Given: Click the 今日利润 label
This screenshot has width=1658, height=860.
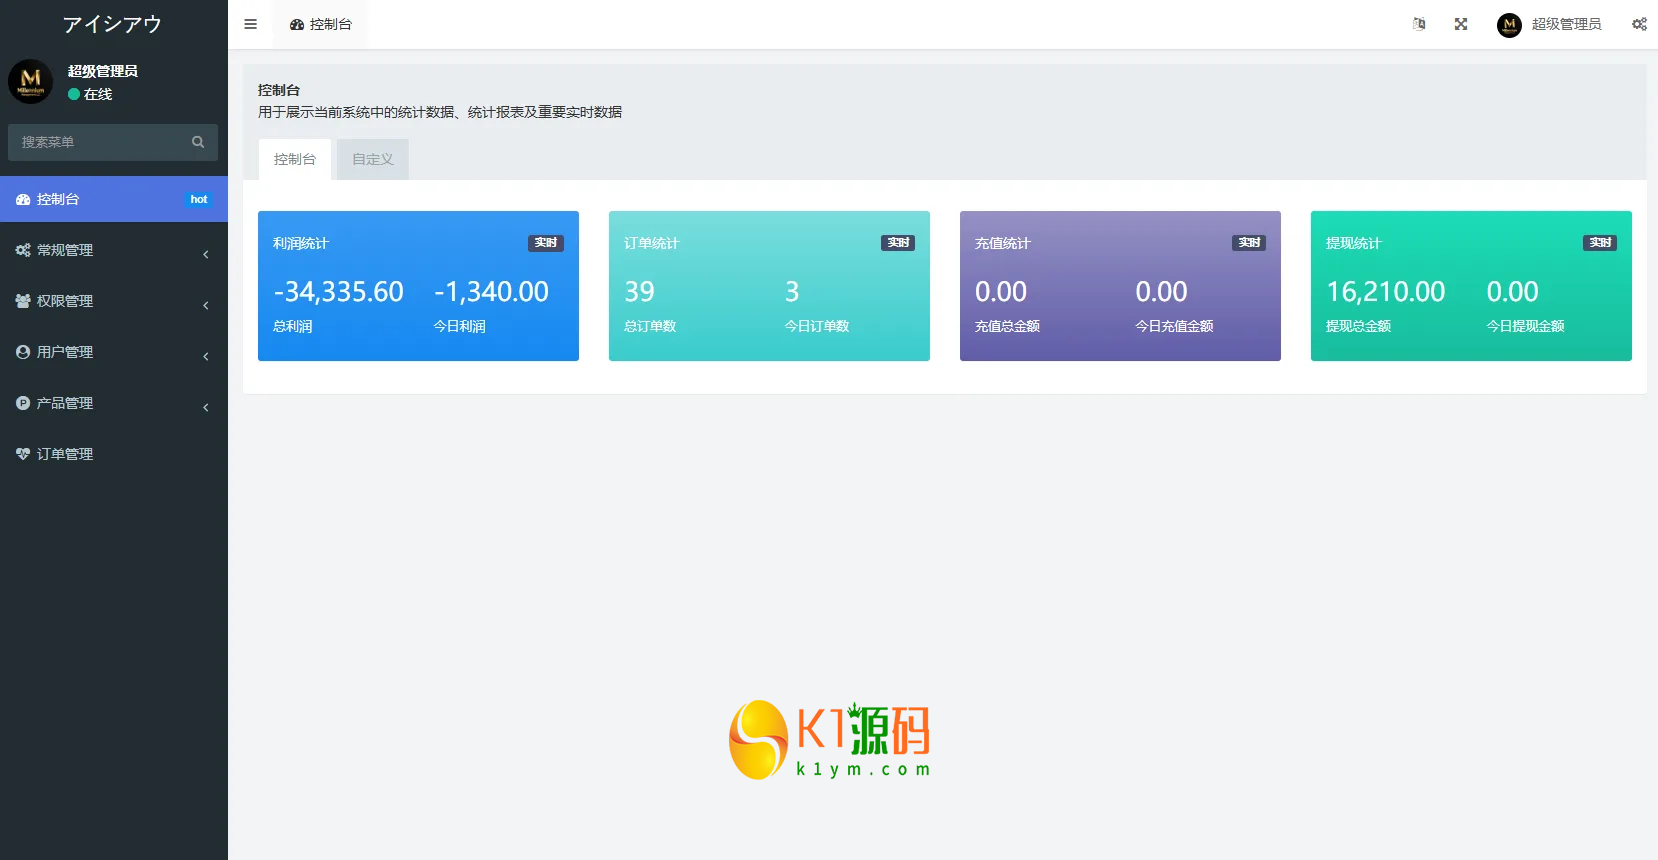Looking at the screenshot, I should (460, 326).
